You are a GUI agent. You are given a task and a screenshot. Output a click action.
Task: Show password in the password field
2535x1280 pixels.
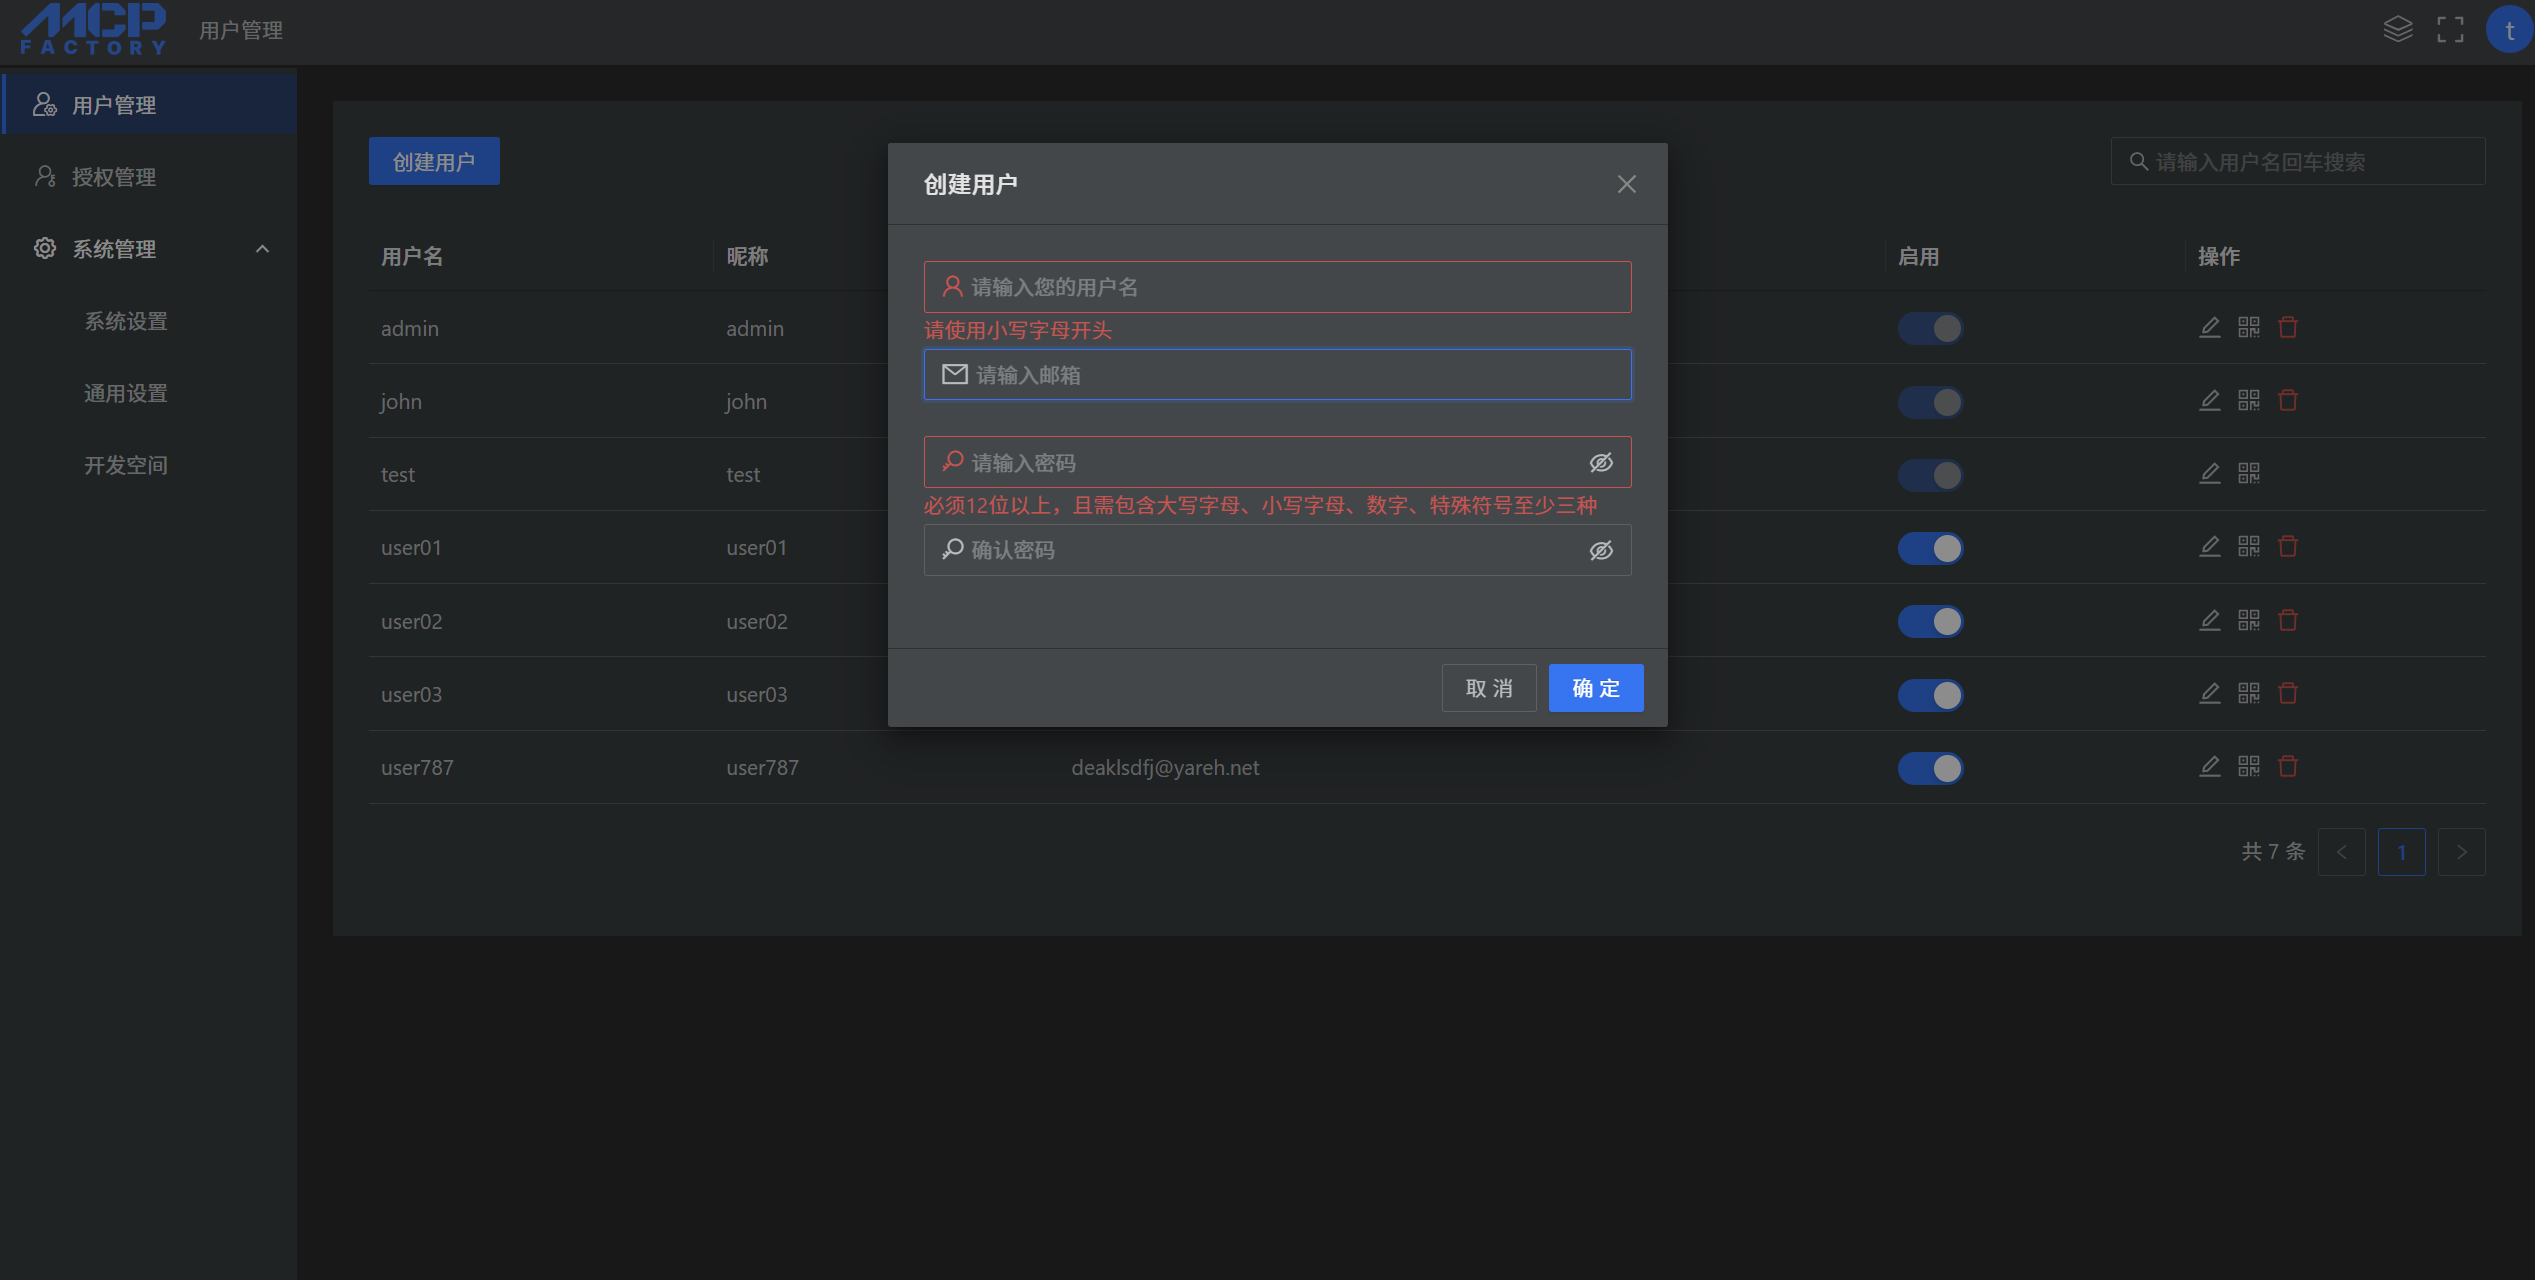[1601, 462]
